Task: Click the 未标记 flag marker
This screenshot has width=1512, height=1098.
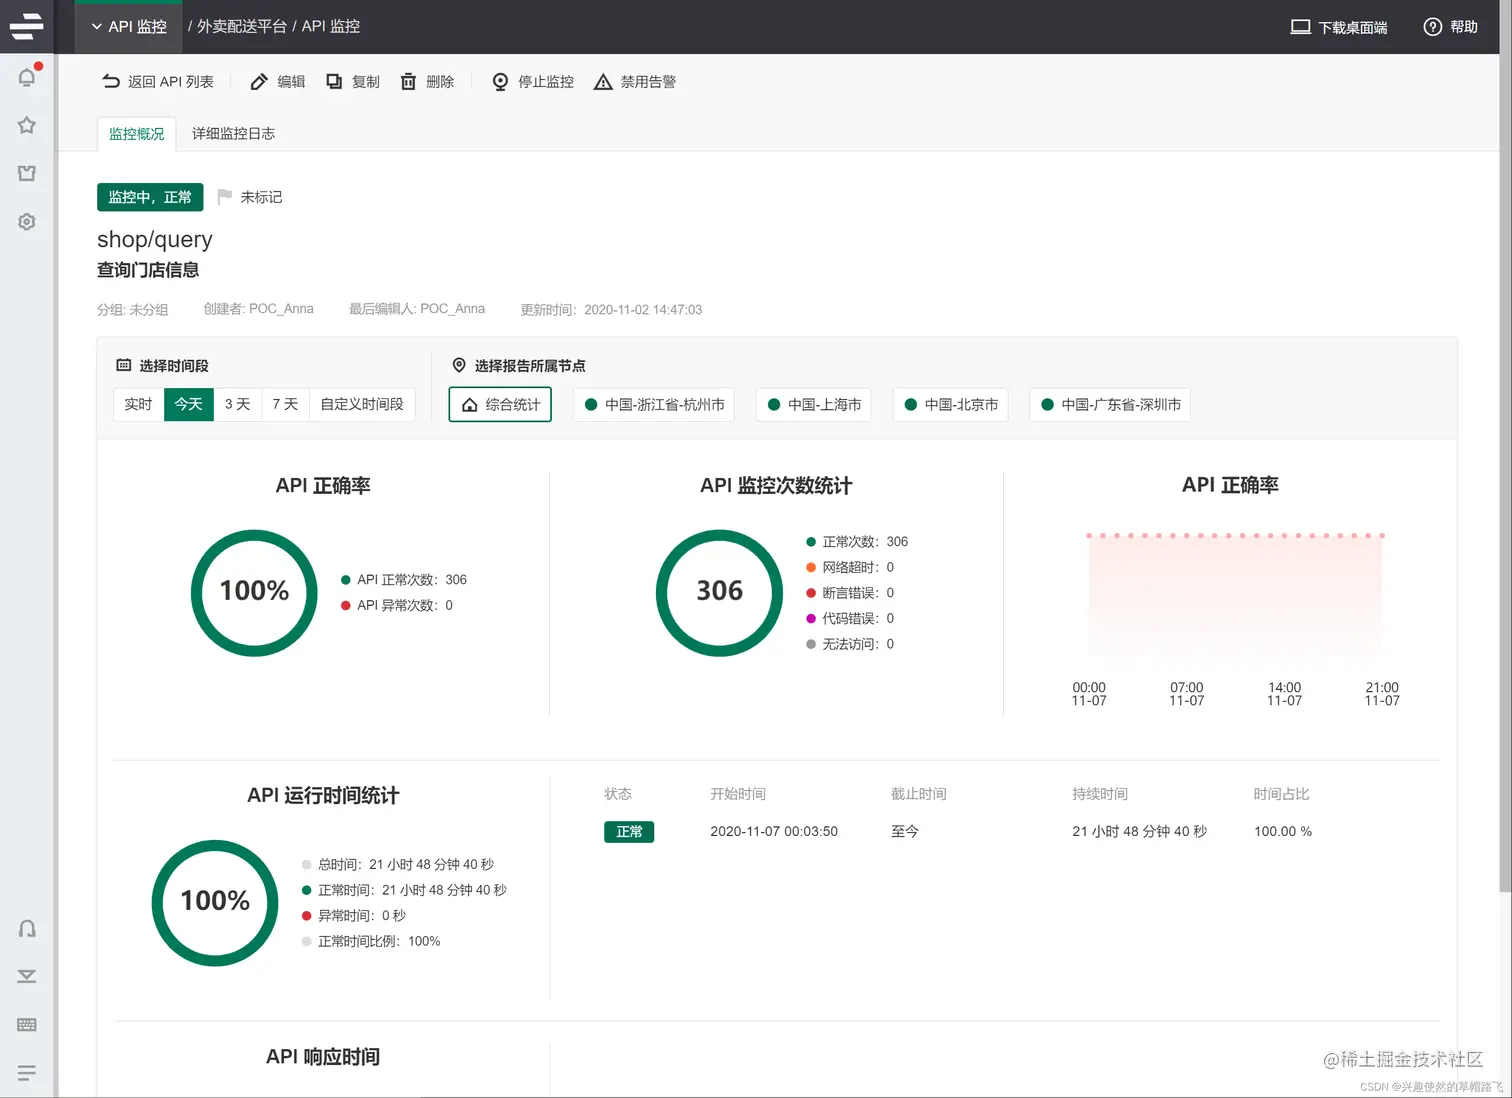Action: click(x=250, y=197)
